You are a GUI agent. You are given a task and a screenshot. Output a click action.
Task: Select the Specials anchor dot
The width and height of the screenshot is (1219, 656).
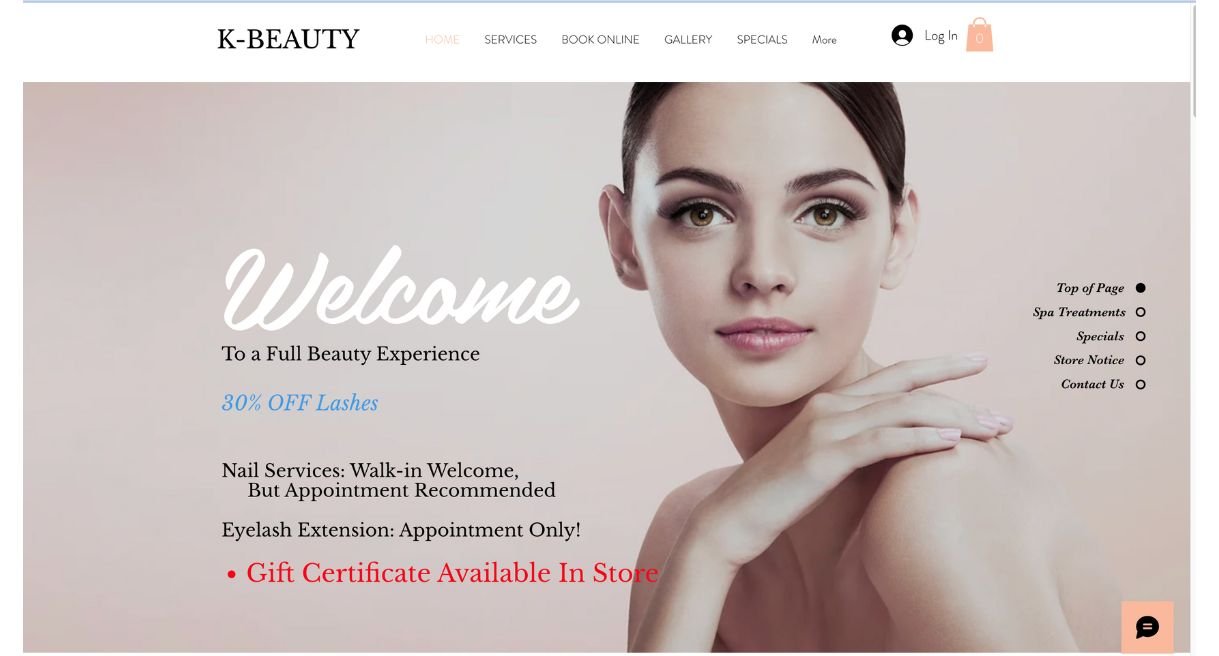(x=1140, y=336)
